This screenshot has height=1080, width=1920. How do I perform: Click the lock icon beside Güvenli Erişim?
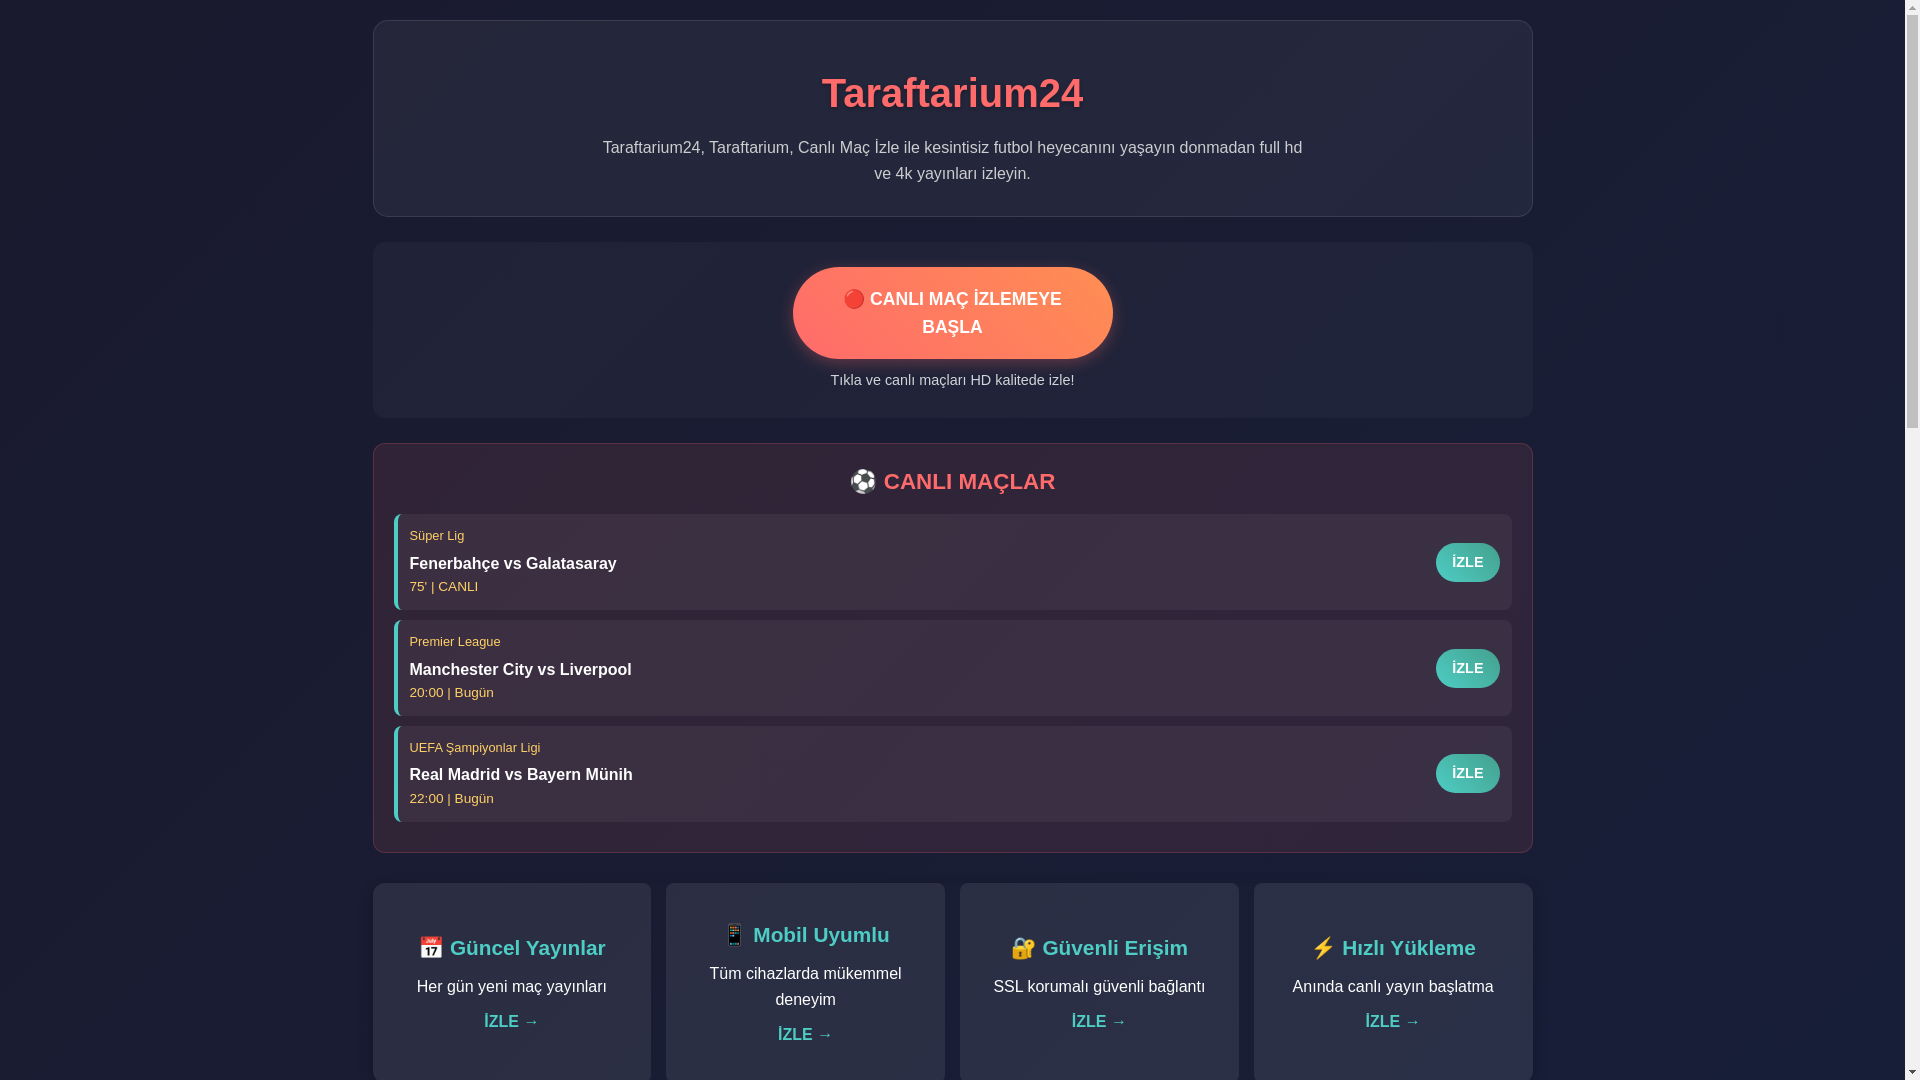[1023, 947]
